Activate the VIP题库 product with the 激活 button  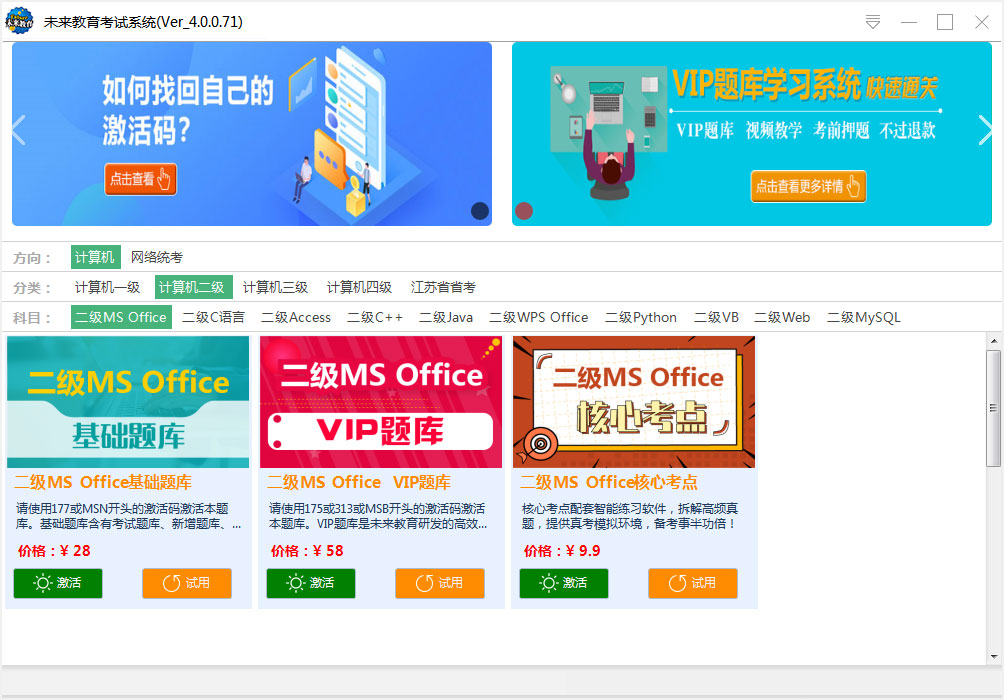coord(311,583)
